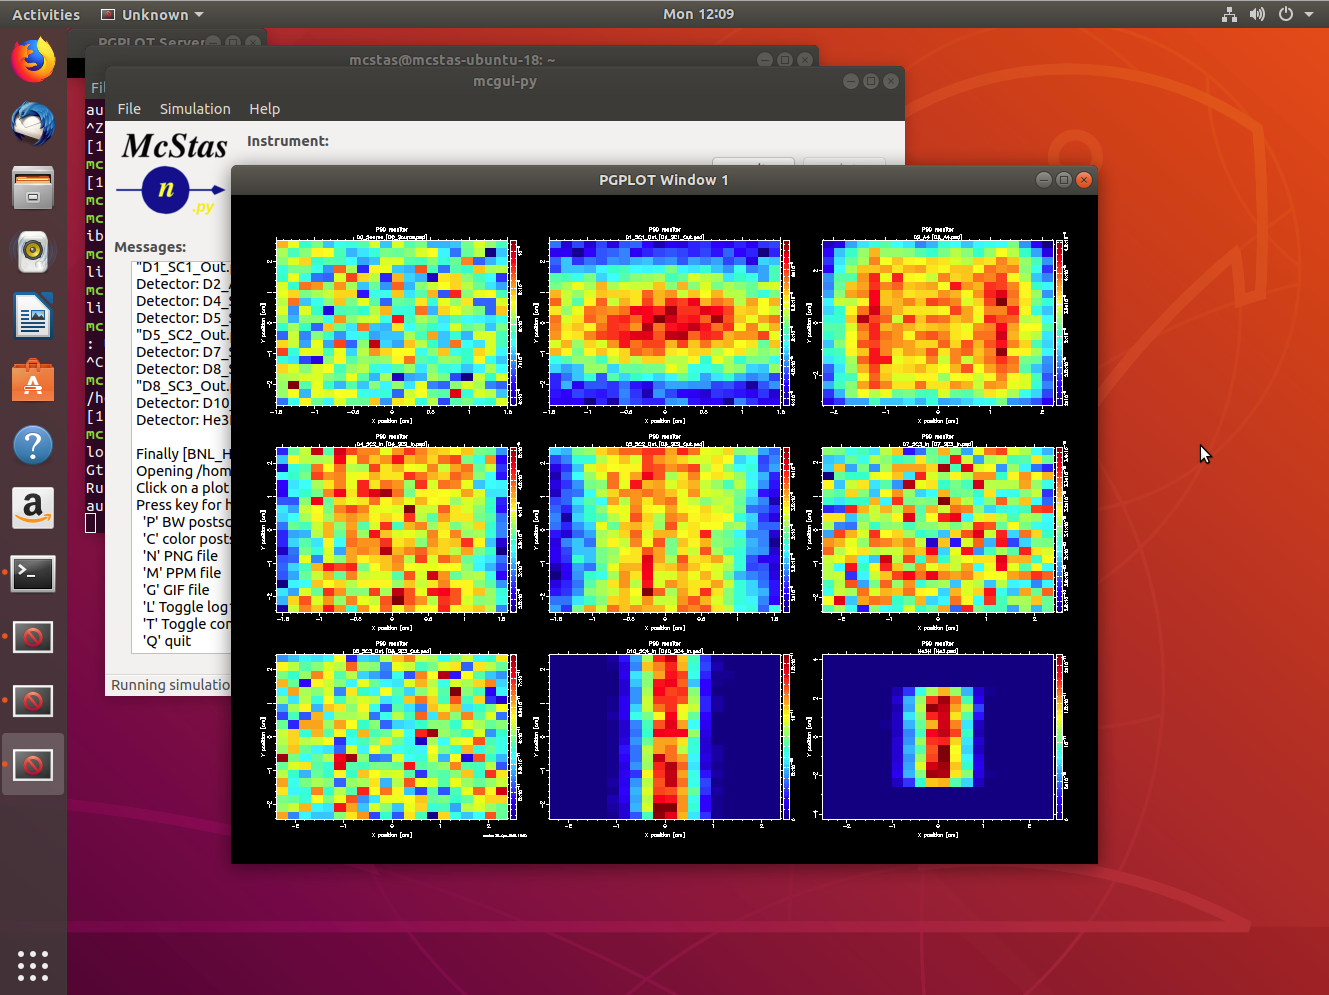1329x995 pixels.
Task: Open LibreOffice Writer from the dock
Action: point(33,316)
